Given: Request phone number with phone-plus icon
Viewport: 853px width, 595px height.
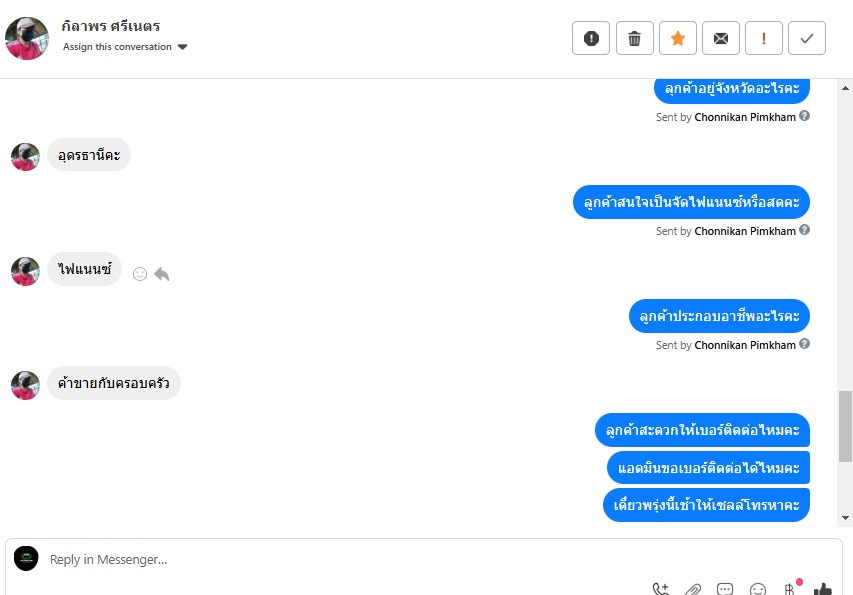Looking at the screenshot, I should click(x=660, y=589).
